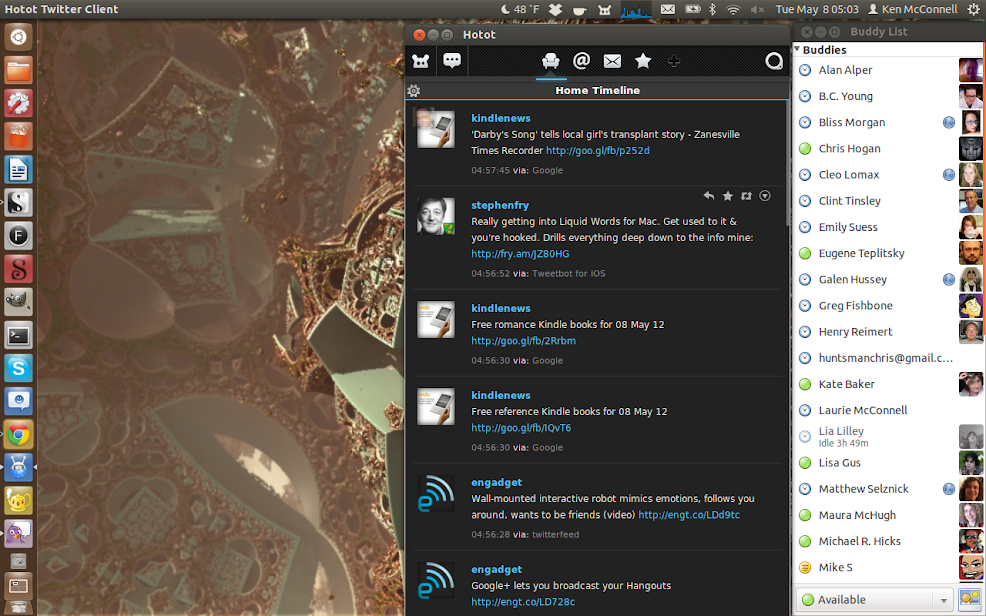Open the messaging envelope indicator
Screen dimensions: 986x616
pos(668,9)
